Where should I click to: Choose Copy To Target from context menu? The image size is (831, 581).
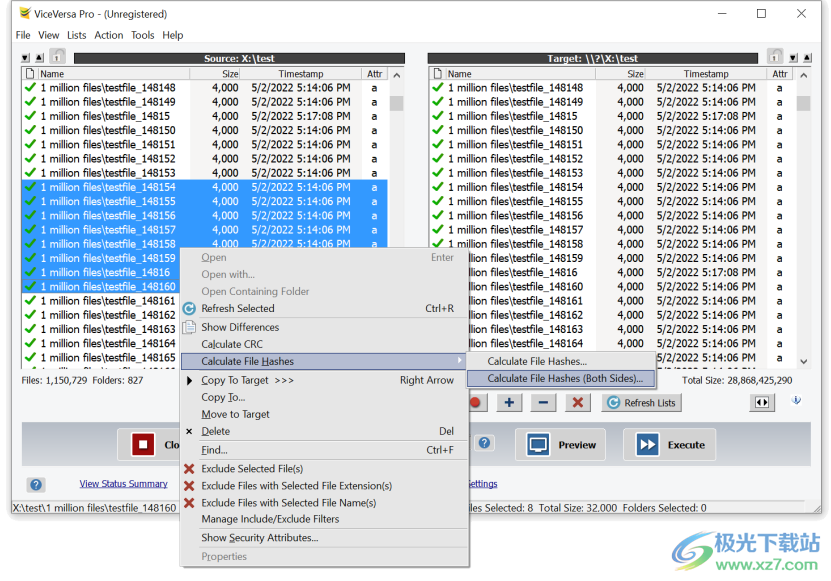[248, 380]
